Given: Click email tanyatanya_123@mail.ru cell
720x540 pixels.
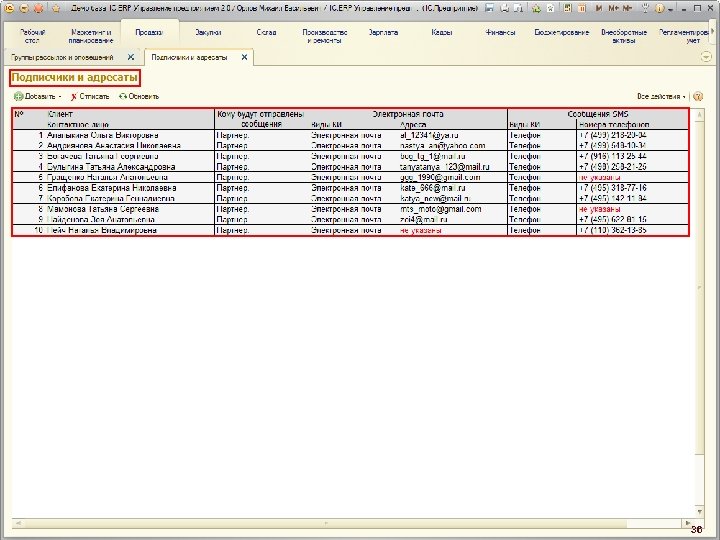Looking at the screenshot, I should click(444, 167).
